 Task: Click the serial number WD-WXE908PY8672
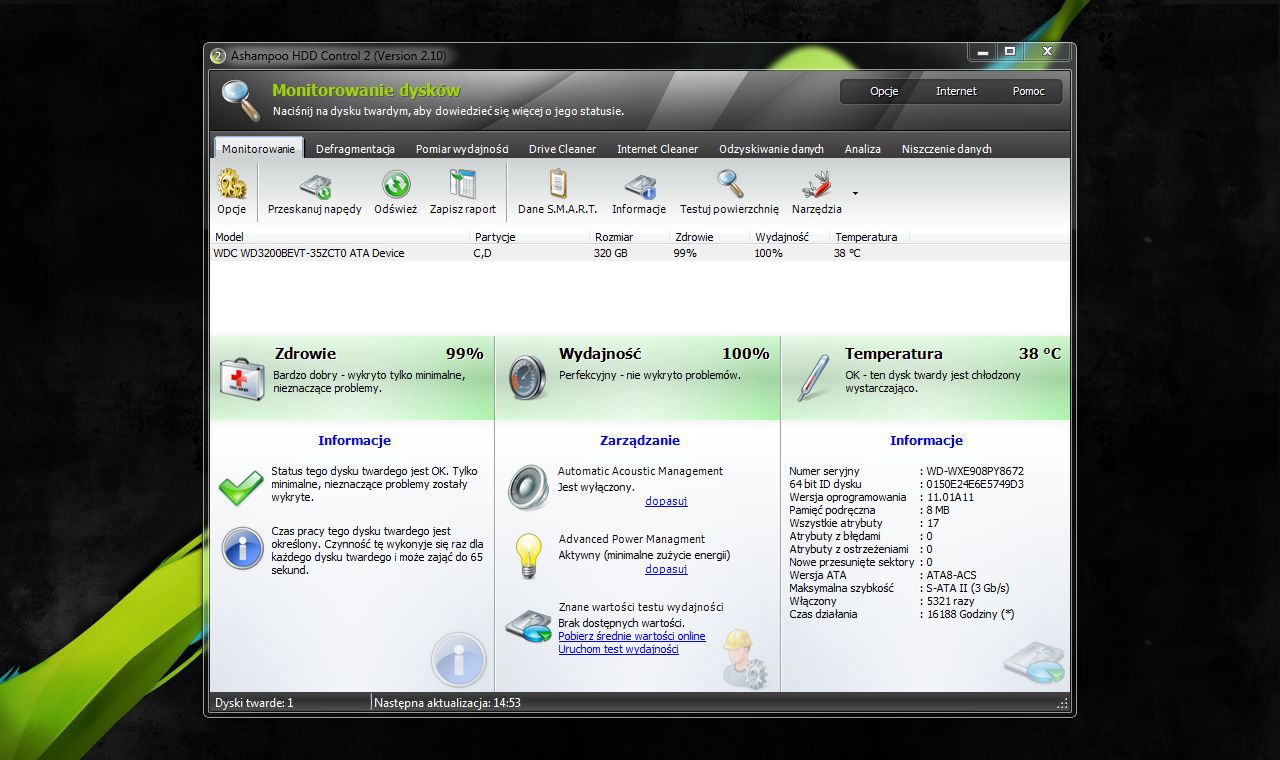[x=975, y=471]
